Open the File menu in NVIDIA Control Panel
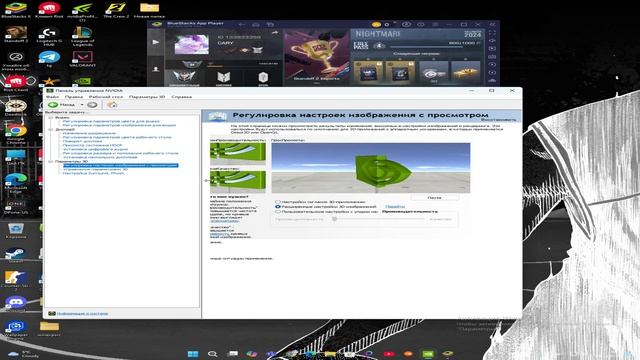Viewport: 640px width, 360px height. 53,97
